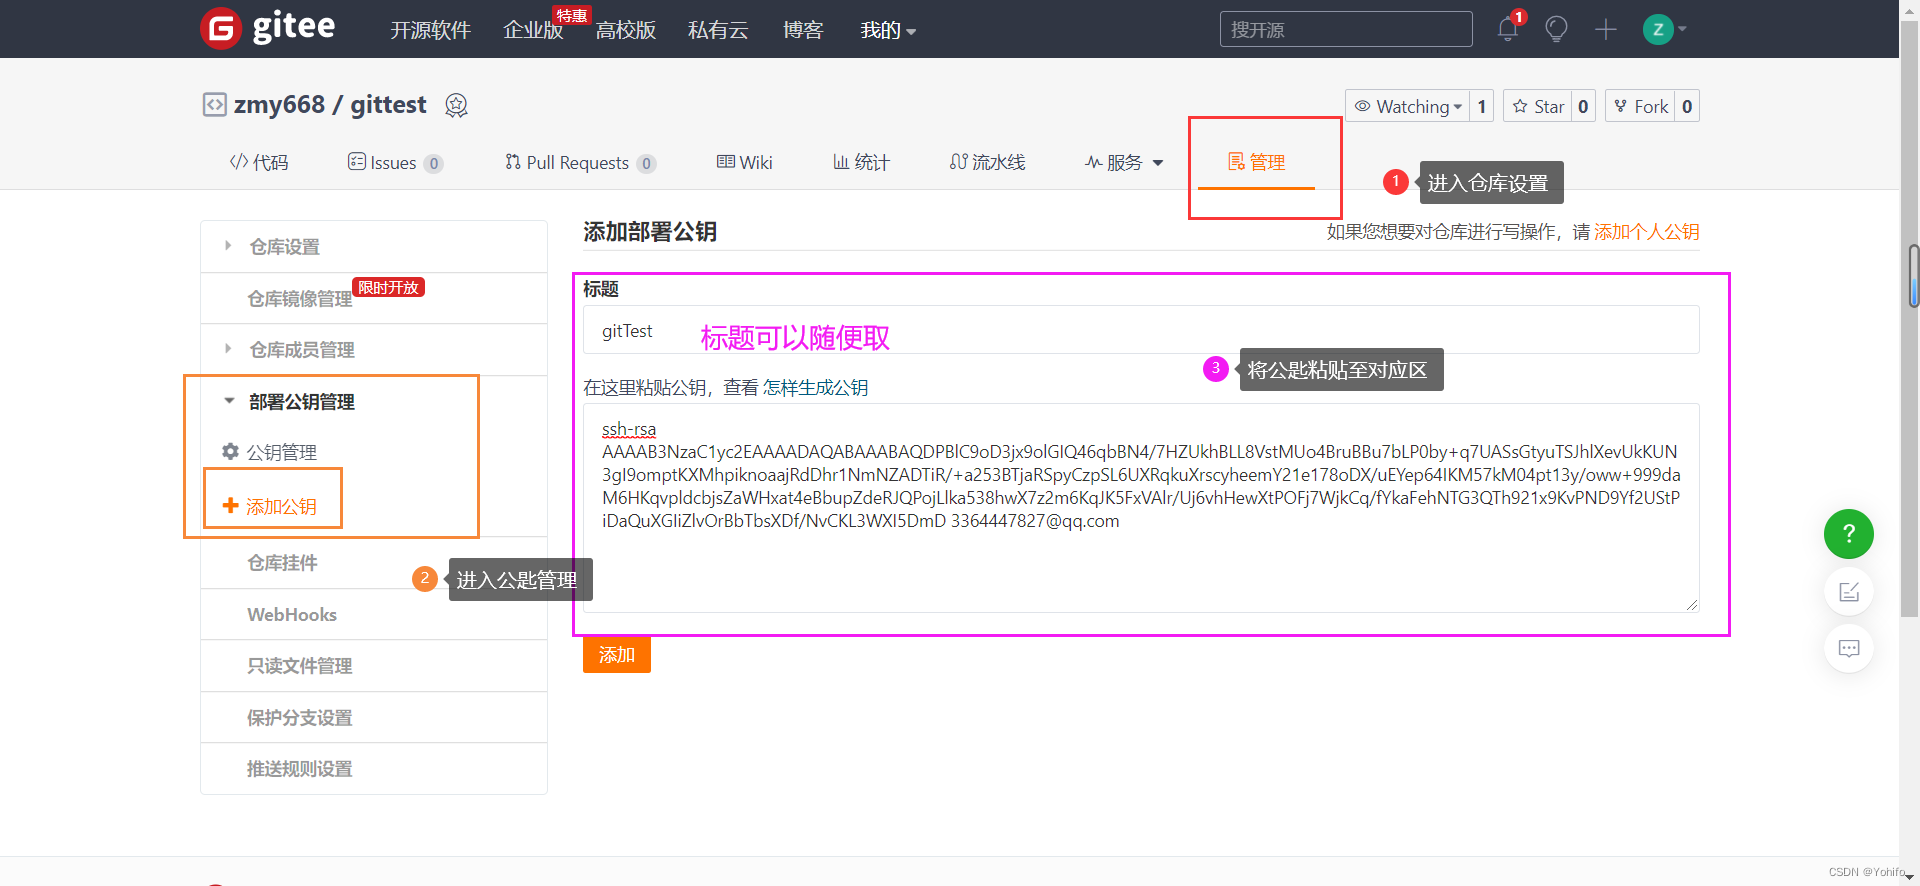1920x886 pixels.
Task: Open the Watching dropdown
Action: point(1407,106)
